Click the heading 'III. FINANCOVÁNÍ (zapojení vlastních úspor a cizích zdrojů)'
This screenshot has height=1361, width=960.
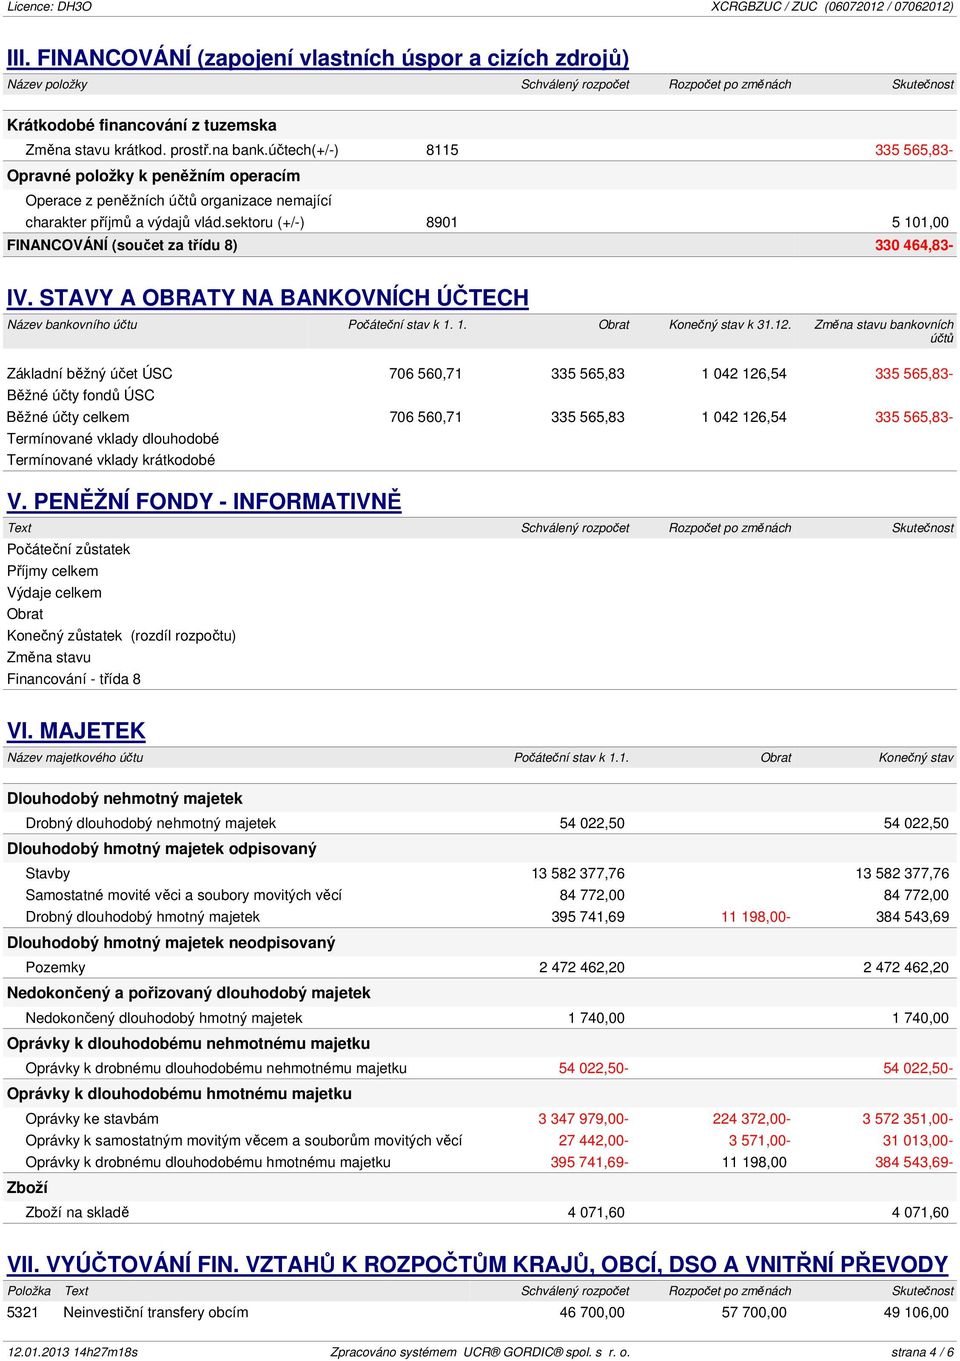pos(318,58)
